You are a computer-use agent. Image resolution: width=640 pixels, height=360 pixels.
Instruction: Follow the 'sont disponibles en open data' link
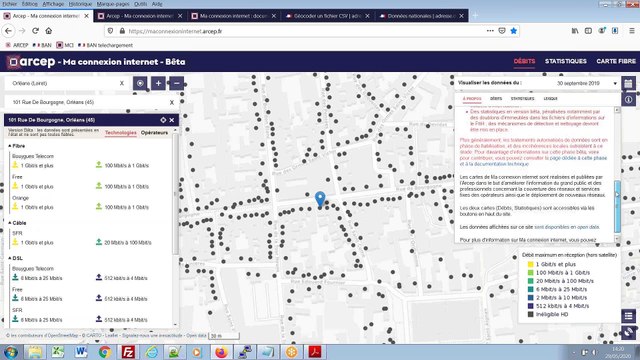pyautogui.click(x=567, y=227)
